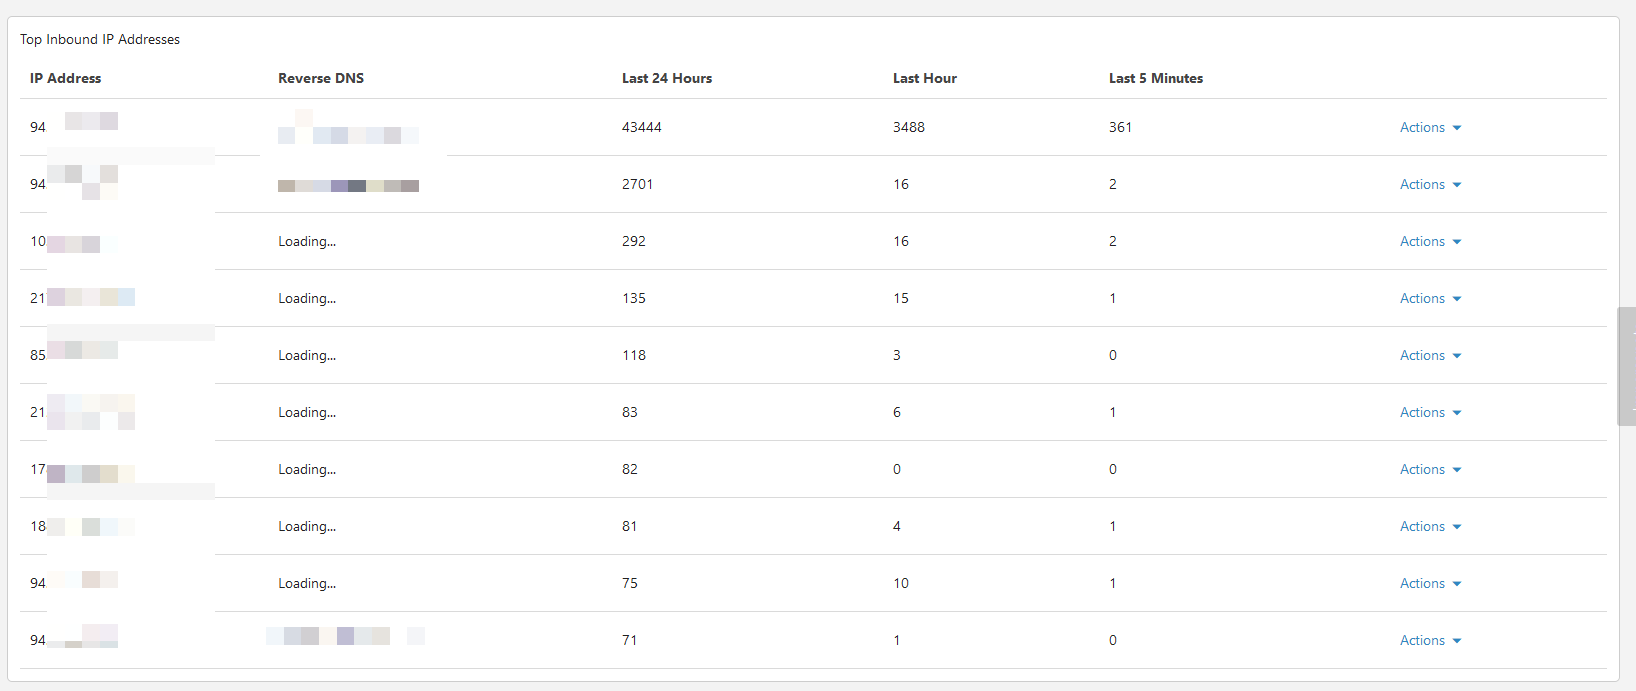Screen dimensions: 1636x691
Task: Sort by the Last 5 Minutes column
Action: (1156, 78)
